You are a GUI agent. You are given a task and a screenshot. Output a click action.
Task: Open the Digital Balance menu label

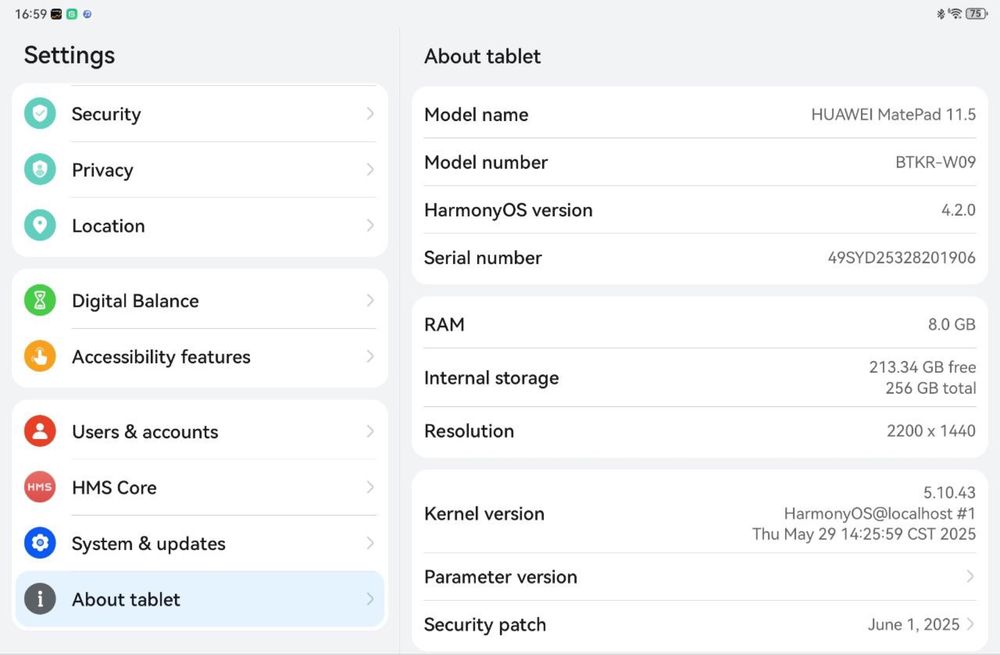click(x=135, y=301)
